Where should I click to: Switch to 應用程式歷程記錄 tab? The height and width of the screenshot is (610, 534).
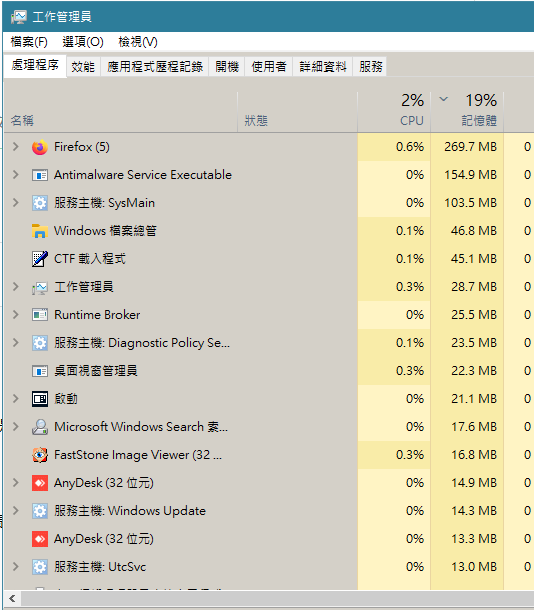click(x=155, y=67)
